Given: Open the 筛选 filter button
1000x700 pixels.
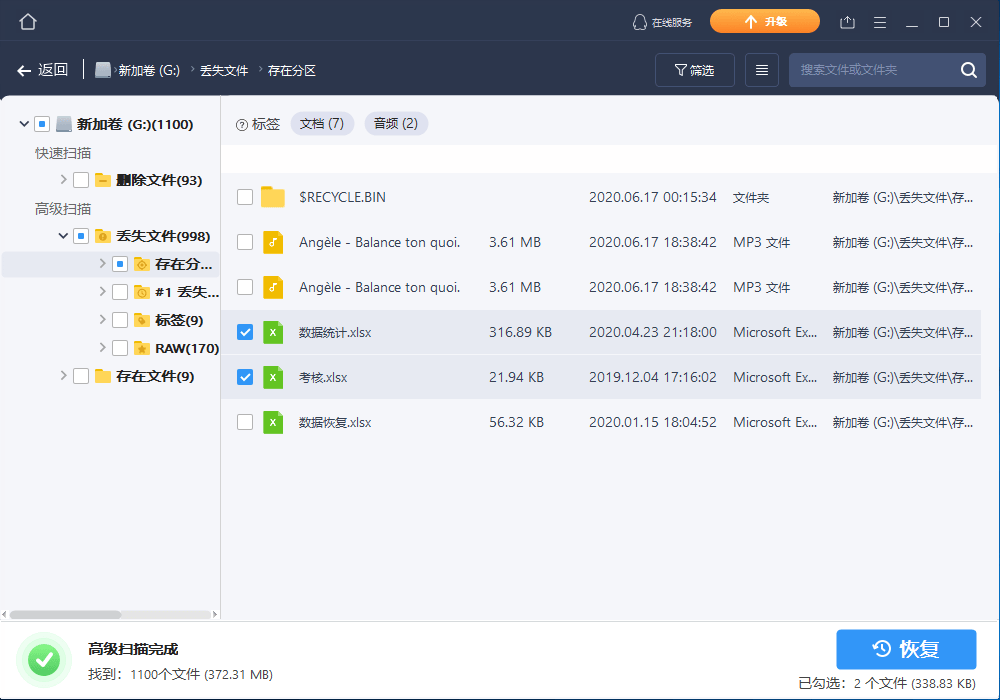Looking at the screenshot, I should 695,70.
